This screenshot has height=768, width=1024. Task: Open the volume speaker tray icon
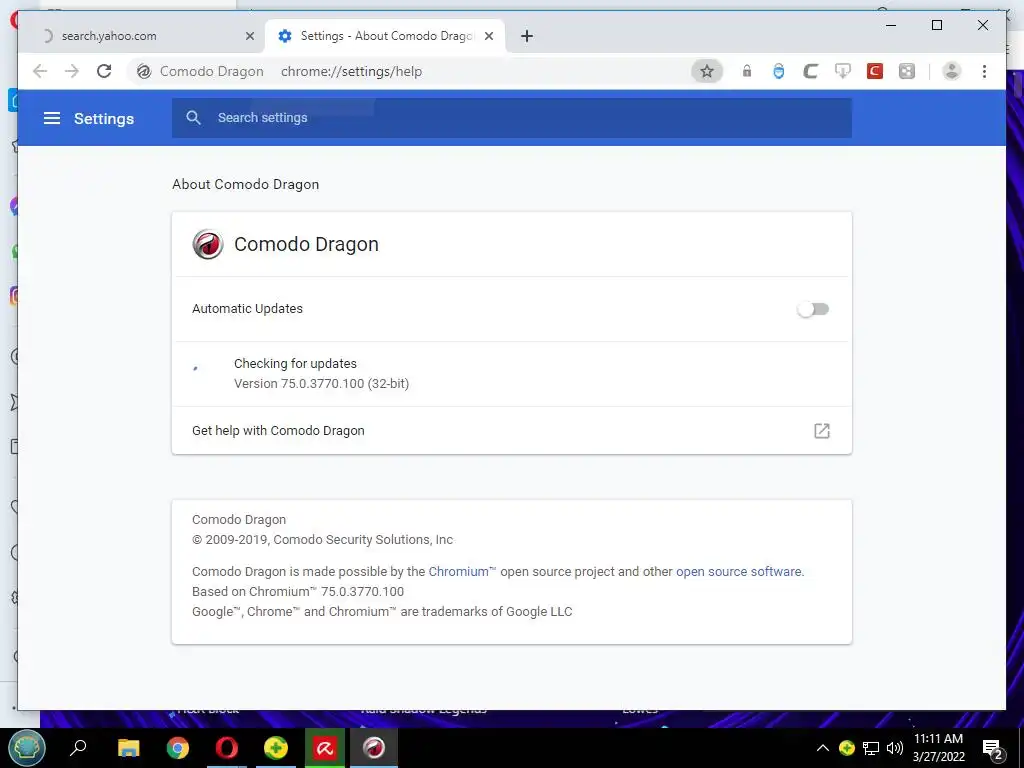(894, 748)
